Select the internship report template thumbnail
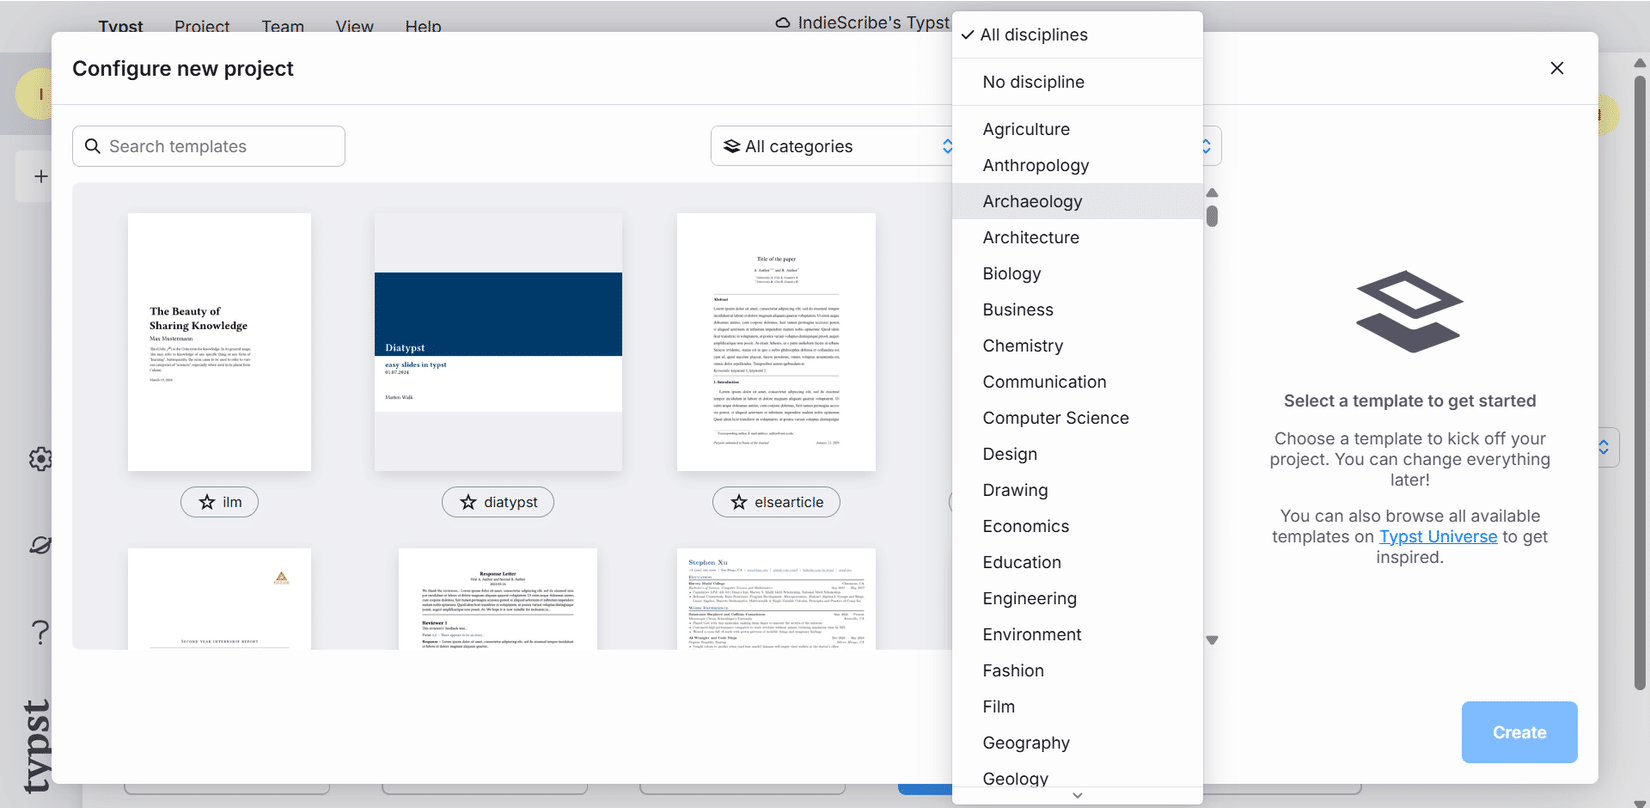The height and width of the screenshot is (808, 1650). pos(219,599)
